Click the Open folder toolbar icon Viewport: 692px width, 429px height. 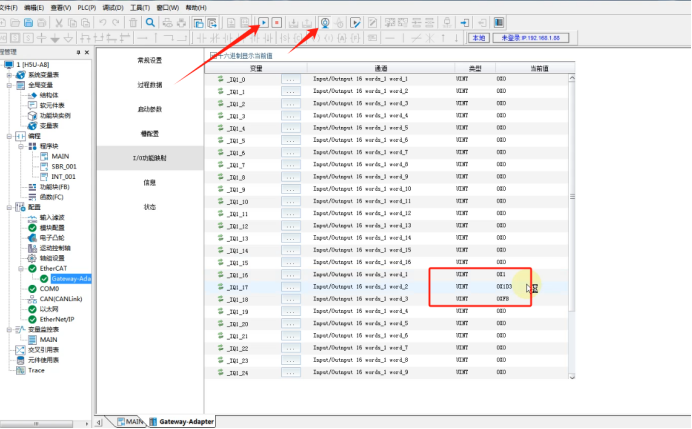point(15,23)
